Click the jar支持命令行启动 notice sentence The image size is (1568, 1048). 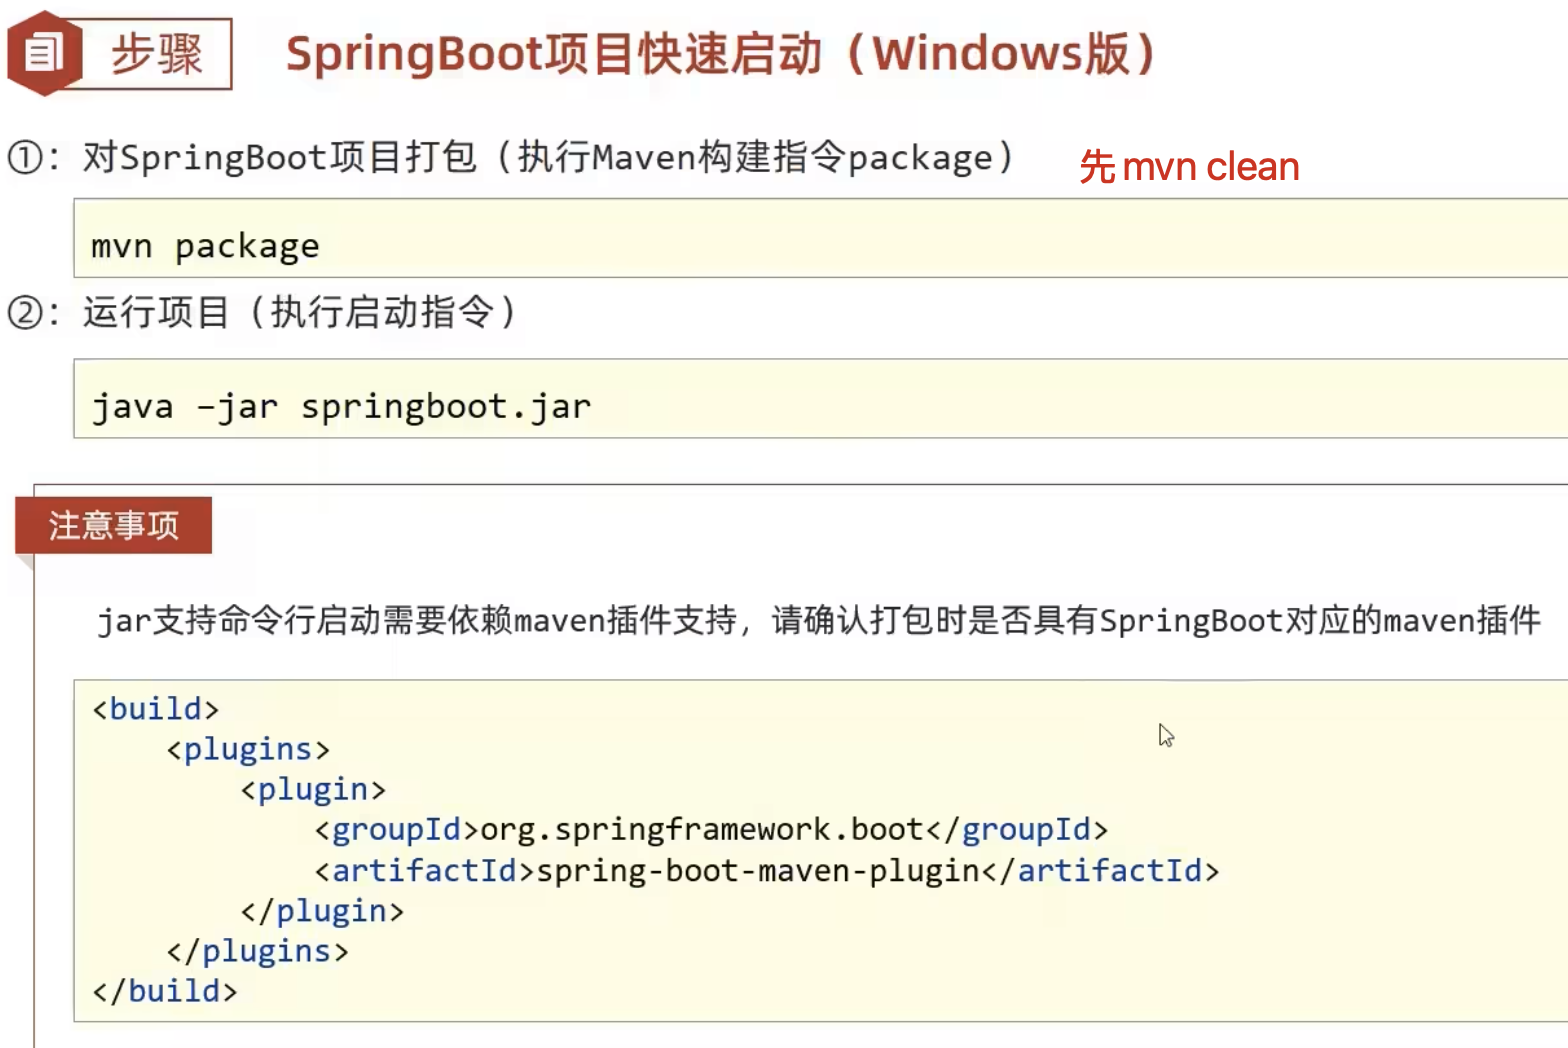point(818,620)
